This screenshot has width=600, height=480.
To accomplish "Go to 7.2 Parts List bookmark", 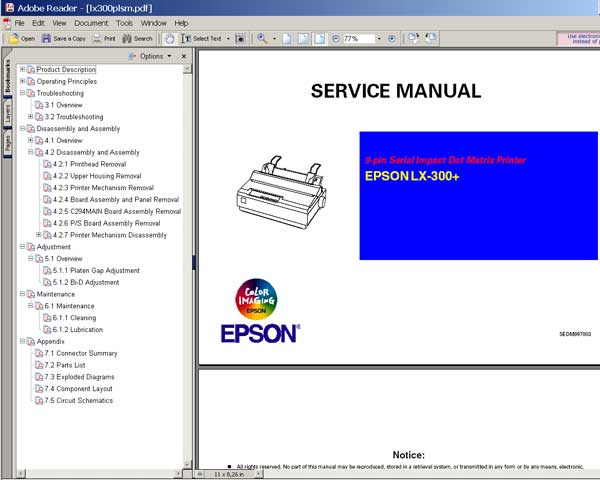I will click(65, 365).
